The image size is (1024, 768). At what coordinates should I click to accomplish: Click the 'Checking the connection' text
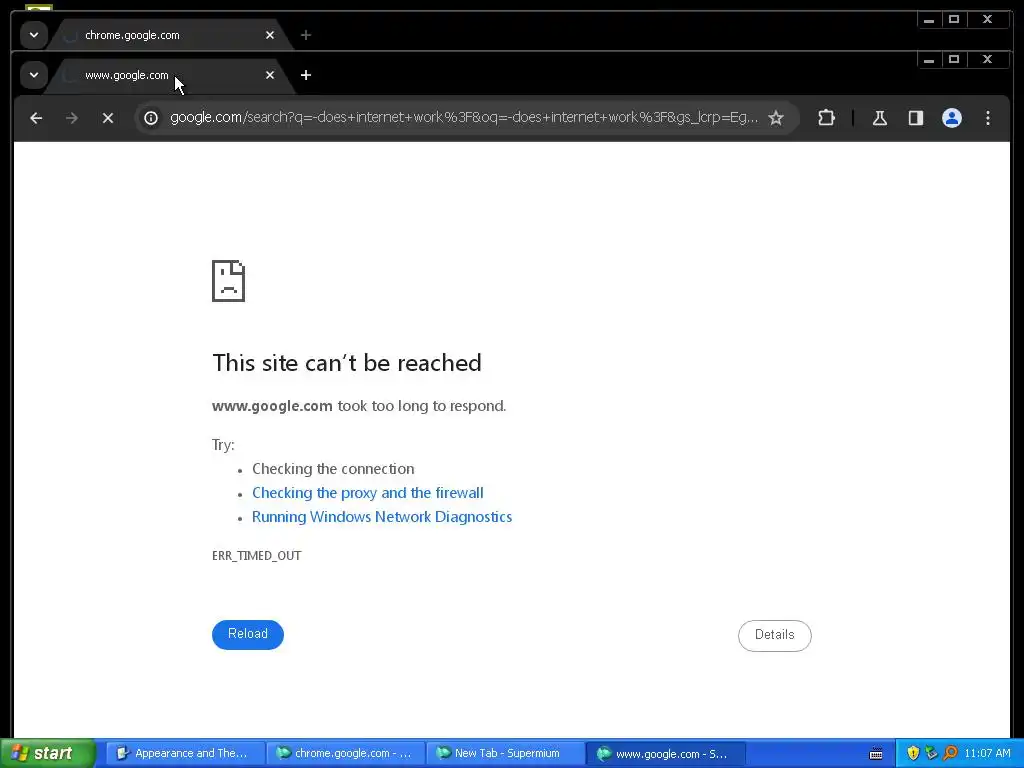(333, 469)
